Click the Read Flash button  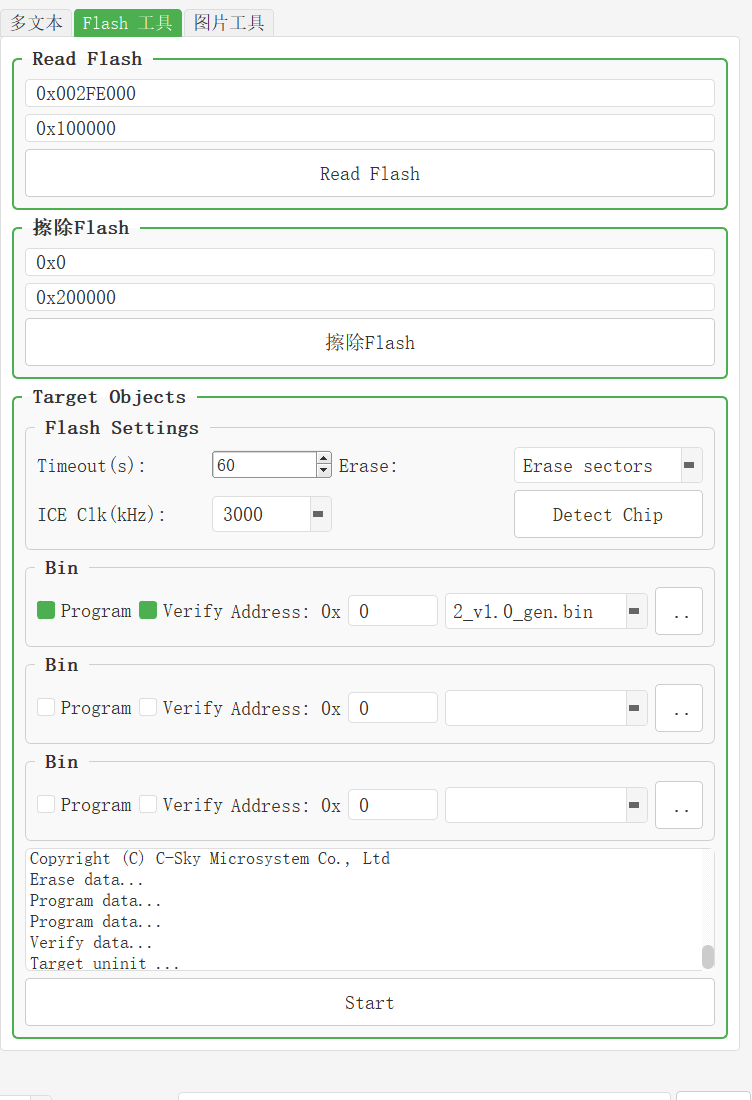[x=370, y=173]
